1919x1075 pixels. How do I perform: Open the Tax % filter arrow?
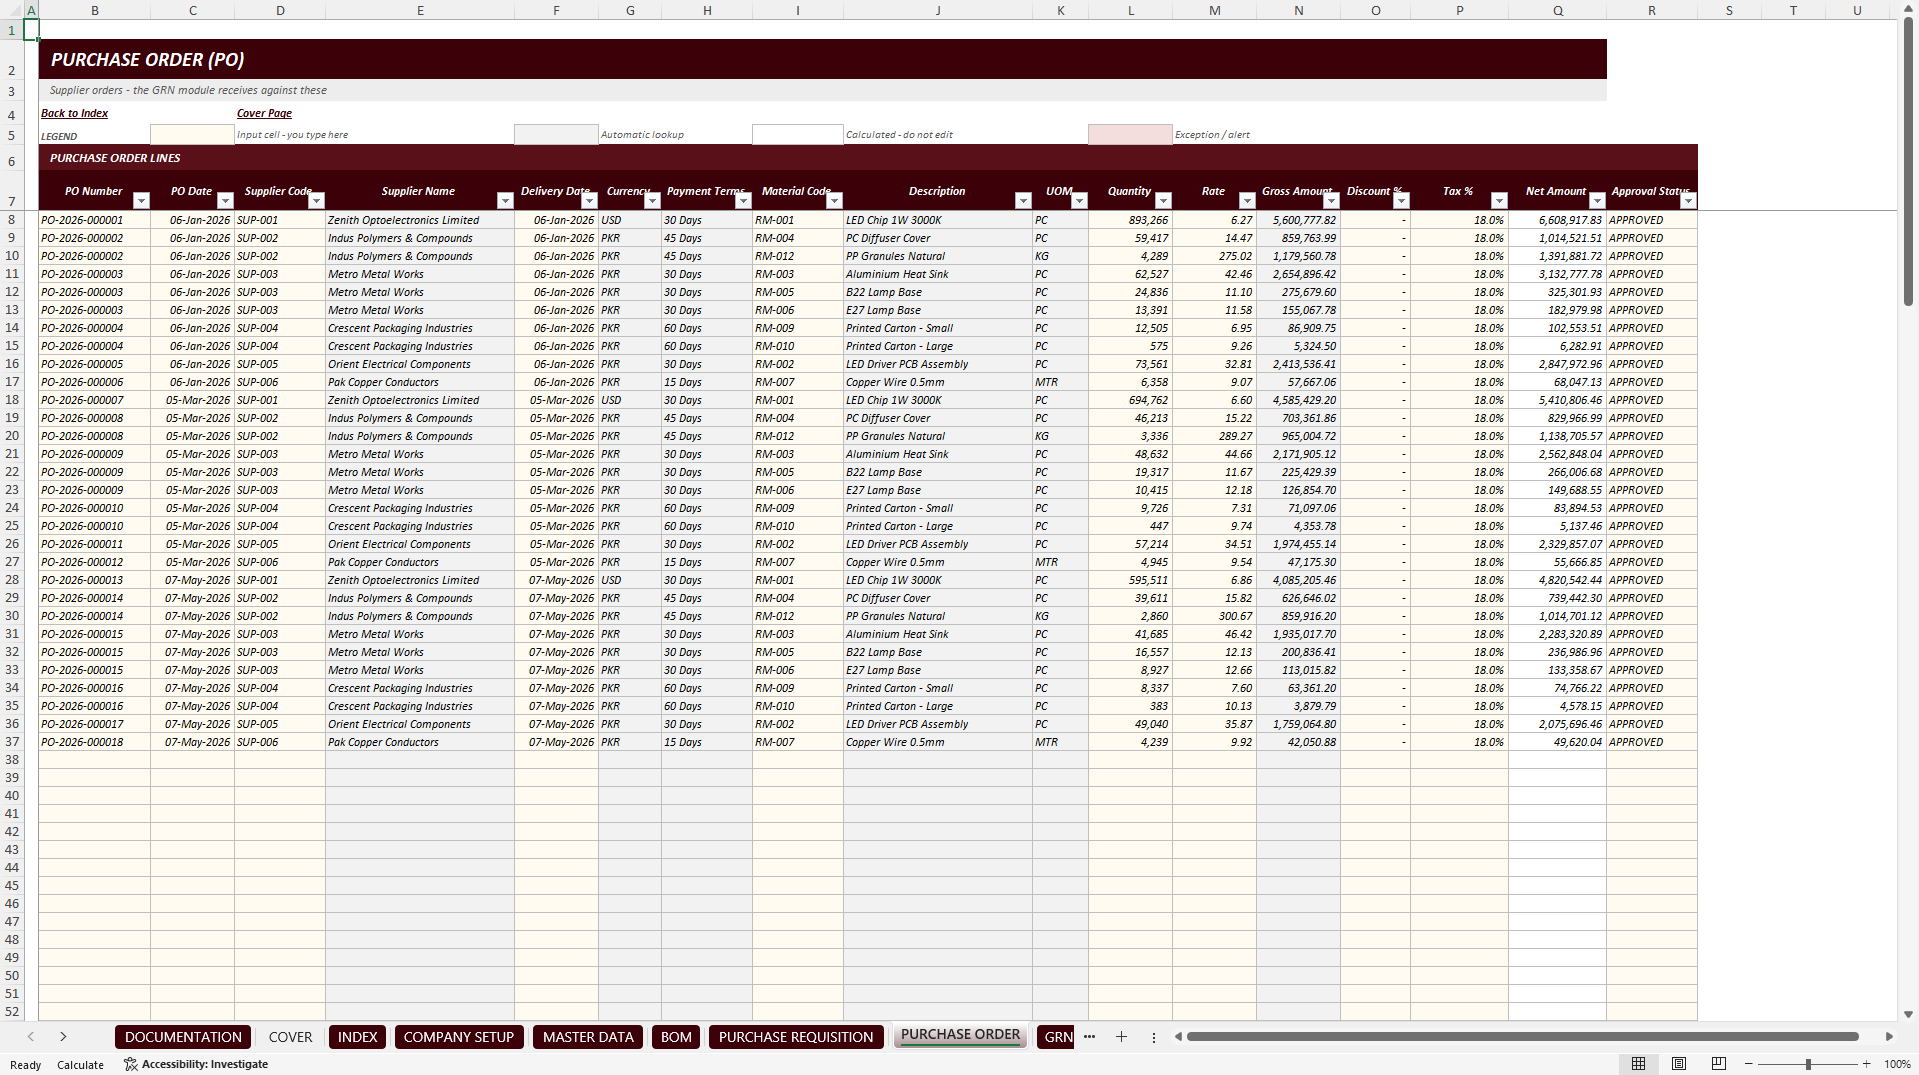pos(1499,201)
